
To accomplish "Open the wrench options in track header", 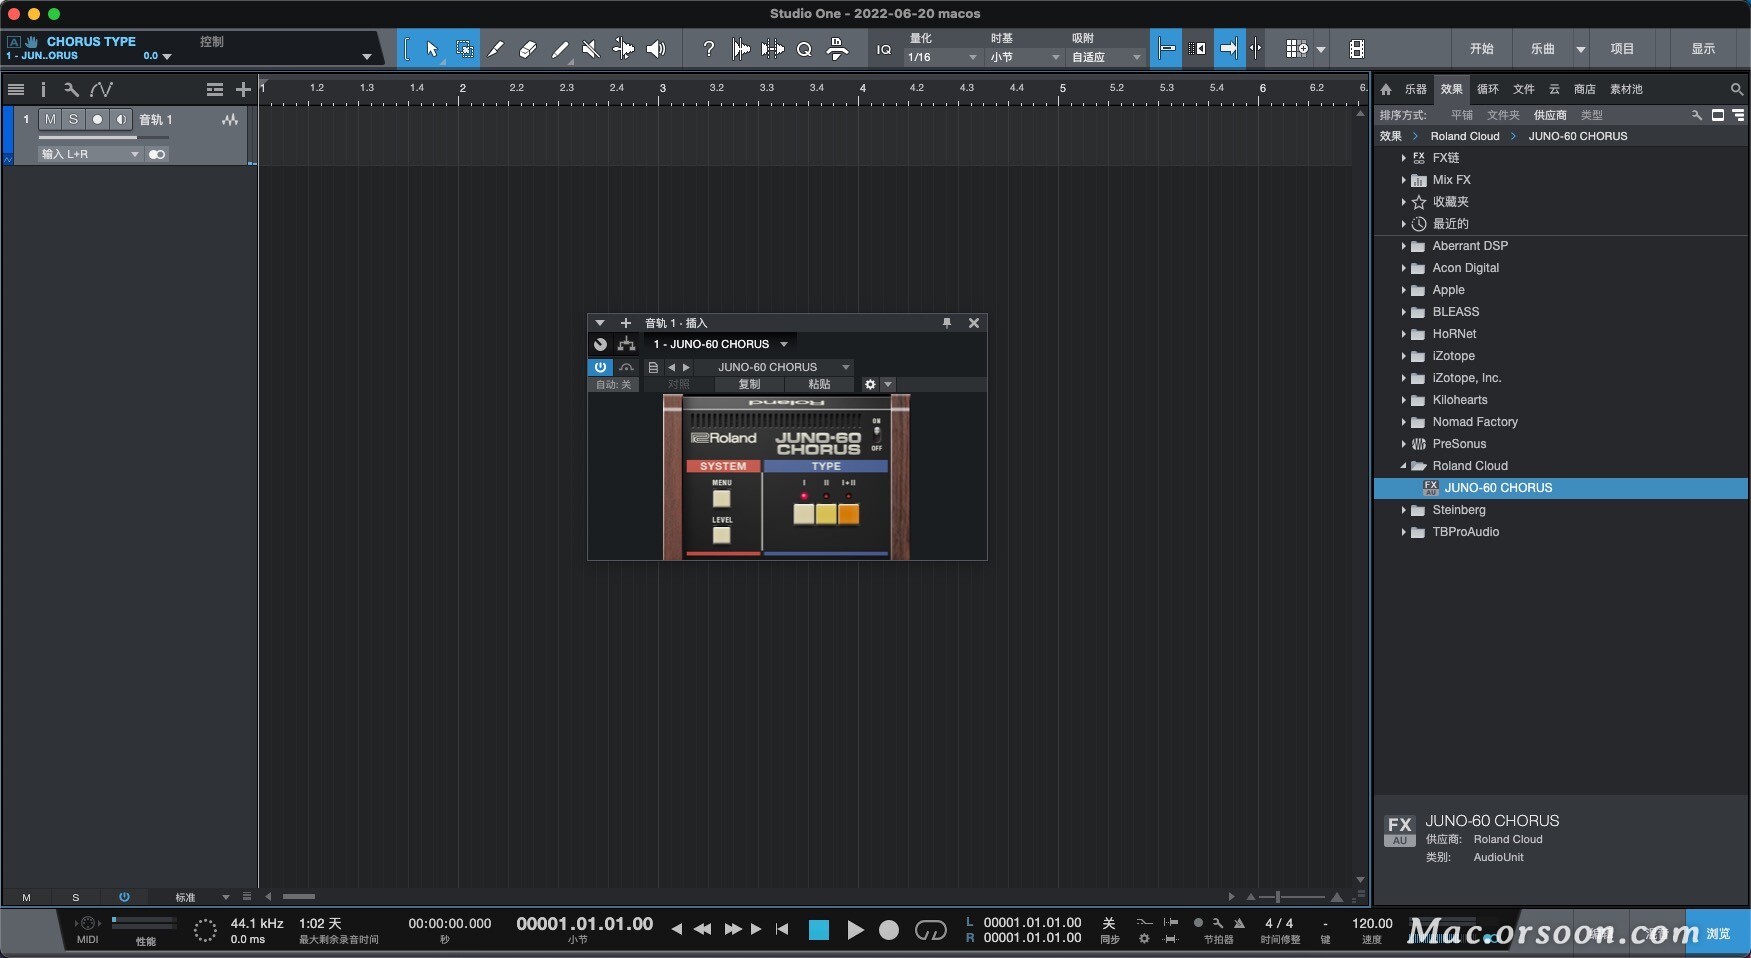I will (71, 90).
